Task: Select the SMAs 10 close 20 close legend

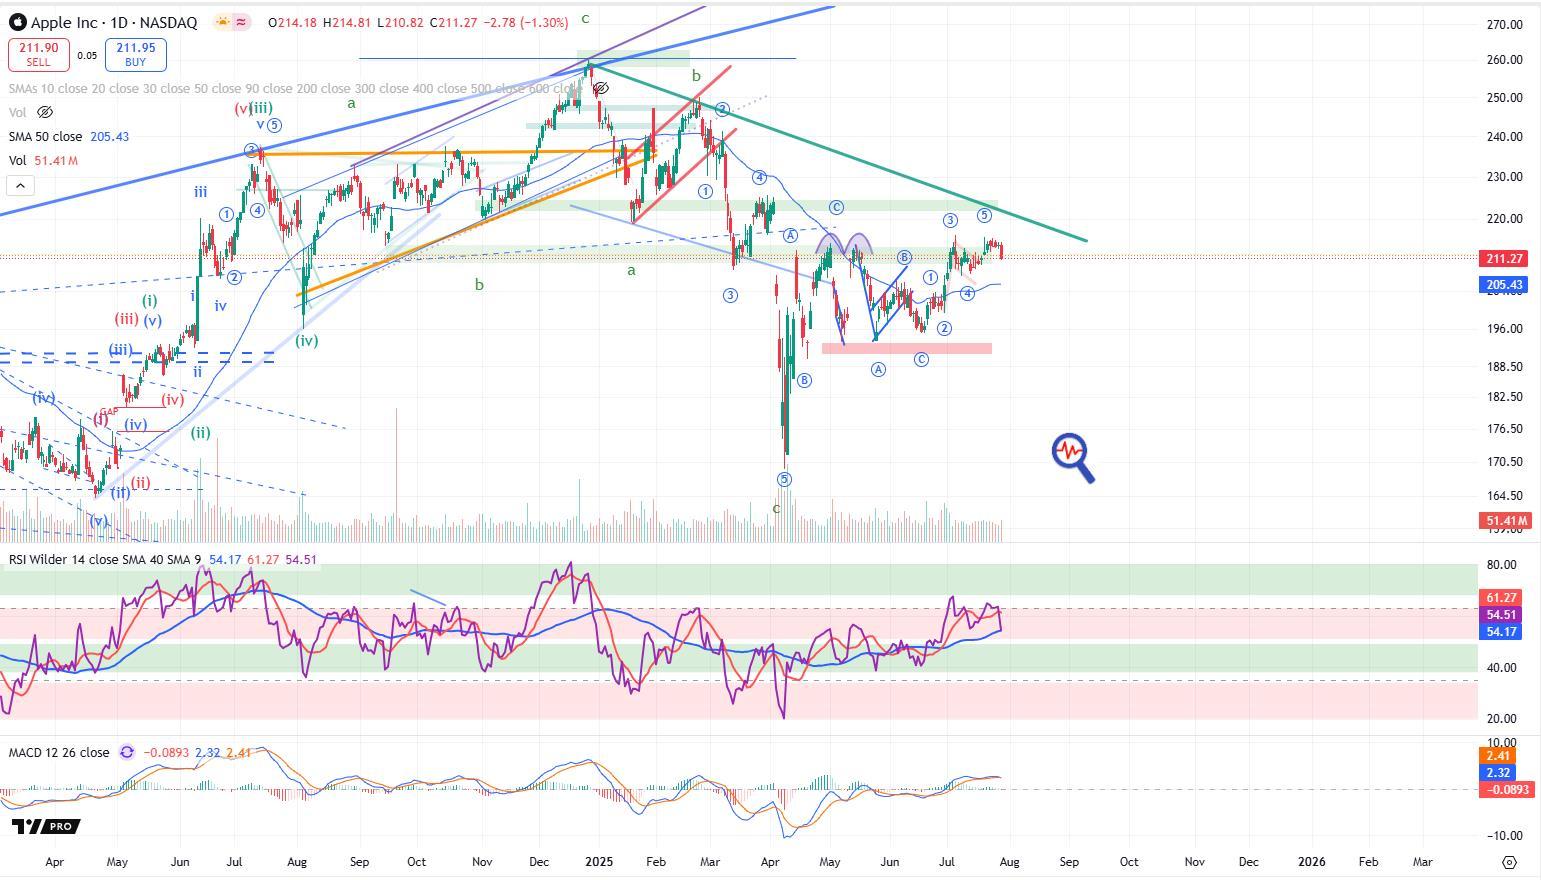Action: (x=296, y=89)
